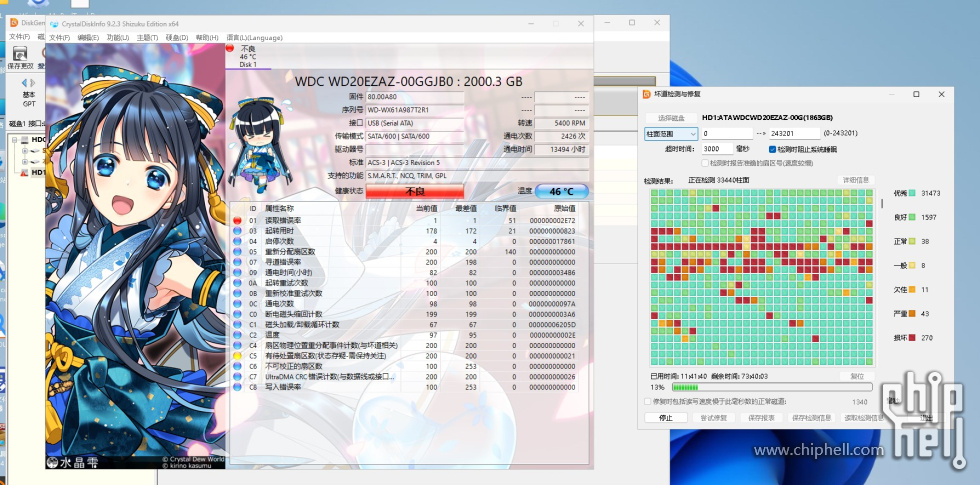
Task: Click status icon of row C4
Action: click(237, 346)
